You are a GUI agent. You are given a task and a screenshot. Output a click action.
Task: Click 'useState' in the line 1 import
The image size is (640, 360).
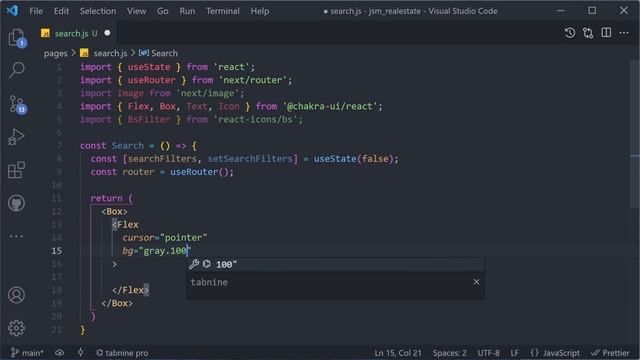pyautogui.click(x=149, y=67)
